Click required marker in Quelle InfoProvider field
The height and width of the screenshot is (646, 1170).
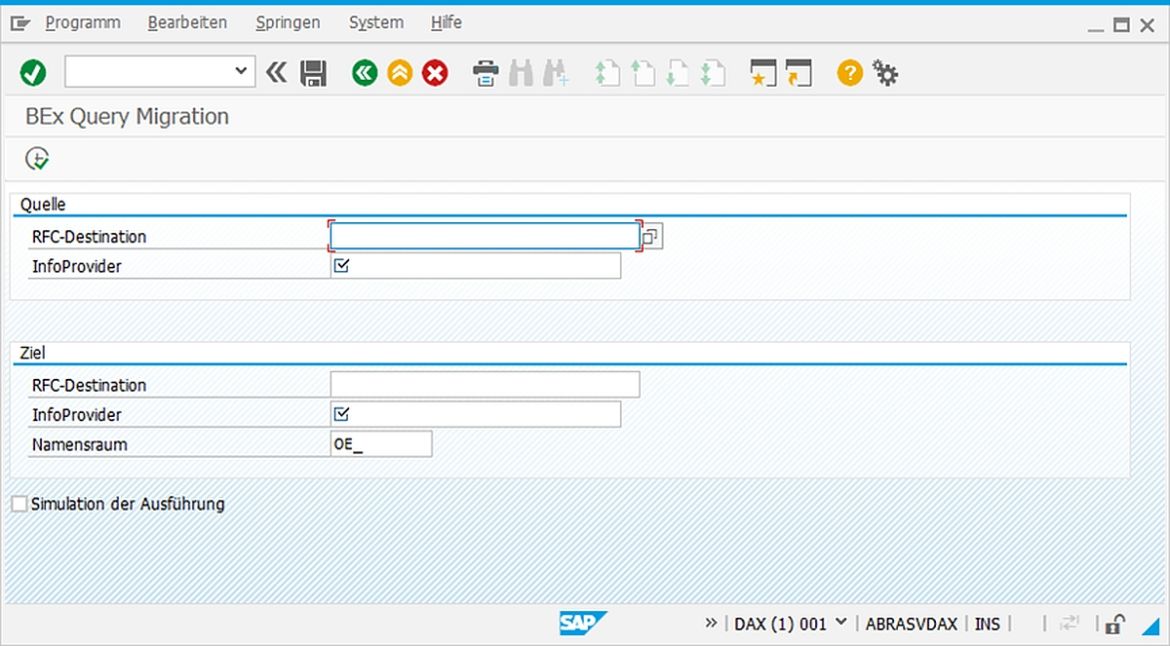pos(341,266)
